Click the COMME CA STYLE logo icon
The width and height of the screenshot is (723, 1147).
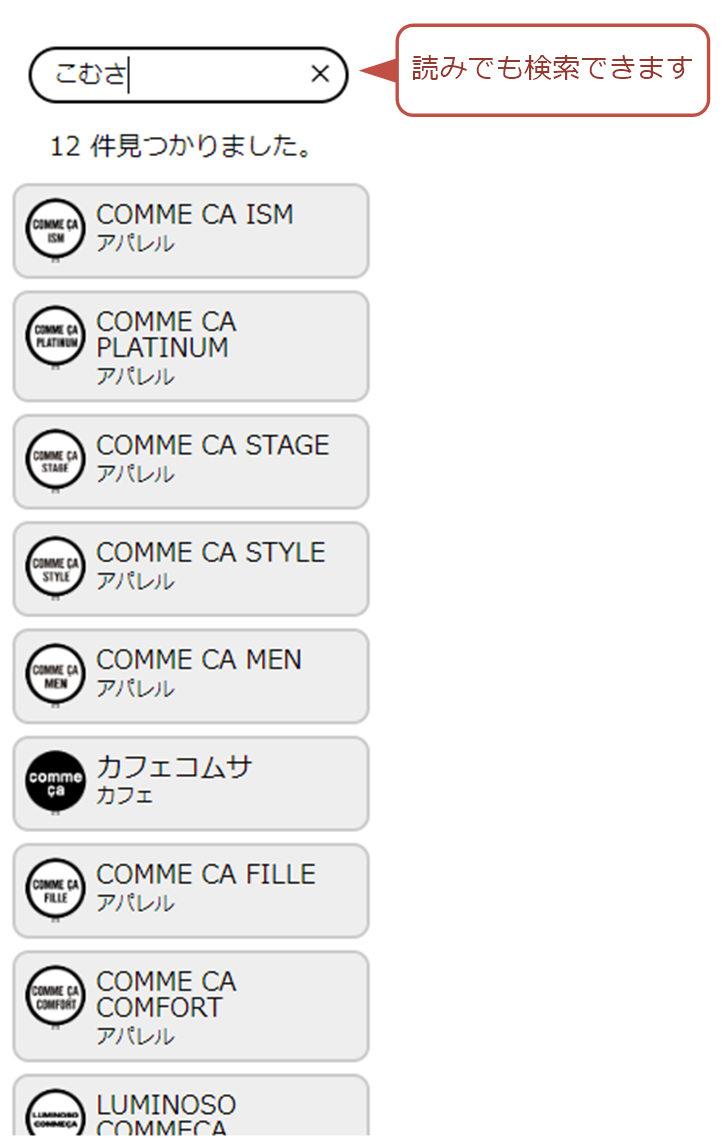click(56, 567)
